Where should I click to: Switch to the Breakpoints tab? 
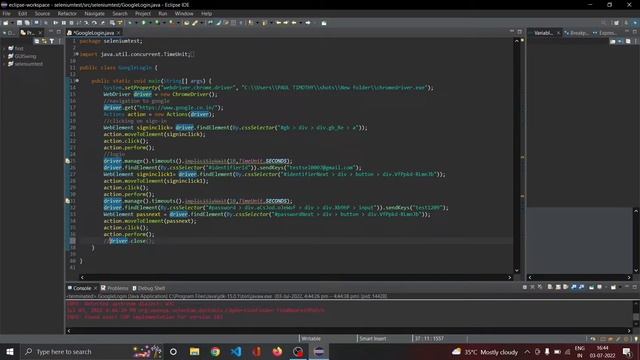coord(577,33)
